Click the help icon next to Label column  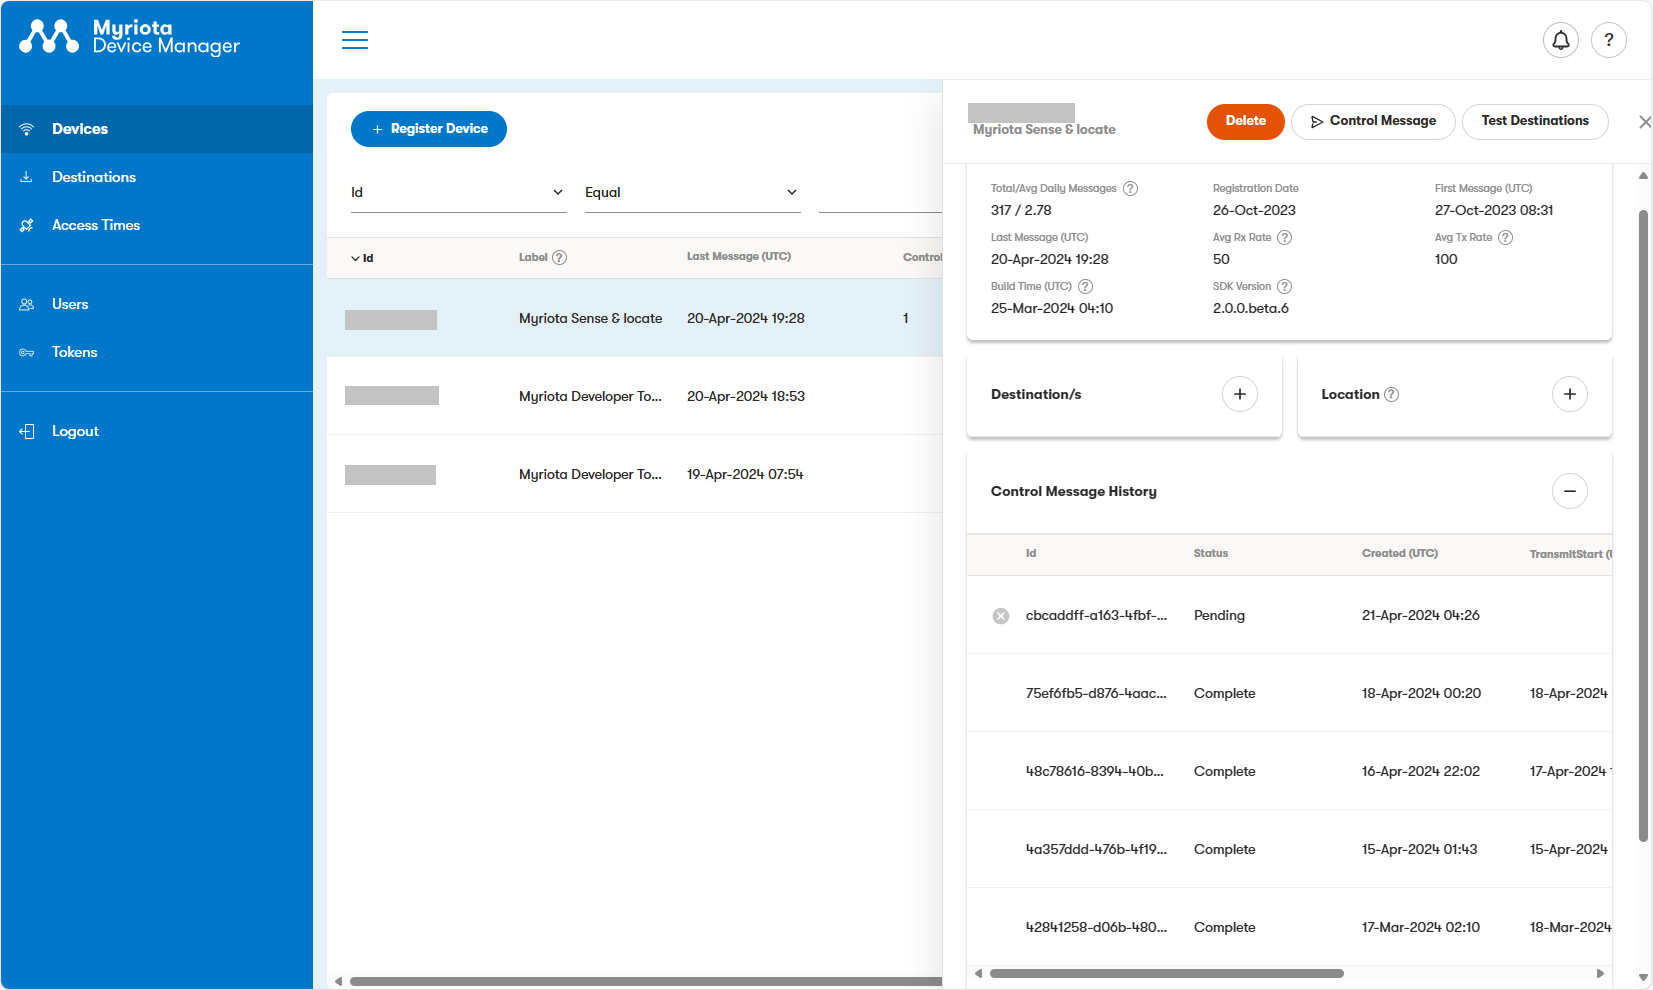pyautogui.click(x=560, y=258)
